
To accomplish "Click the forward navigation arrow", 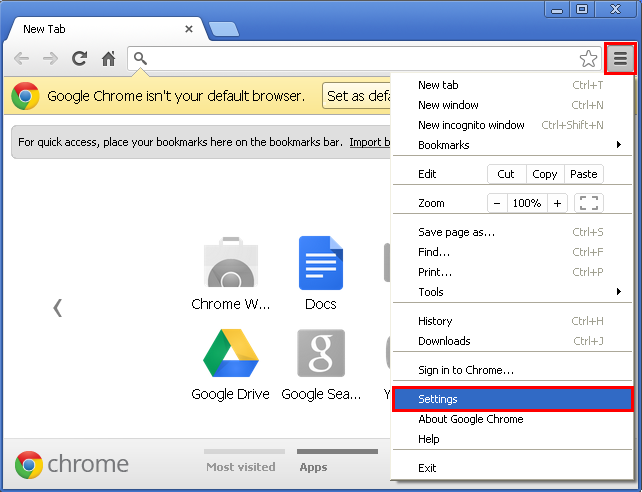I will [50, 59].
